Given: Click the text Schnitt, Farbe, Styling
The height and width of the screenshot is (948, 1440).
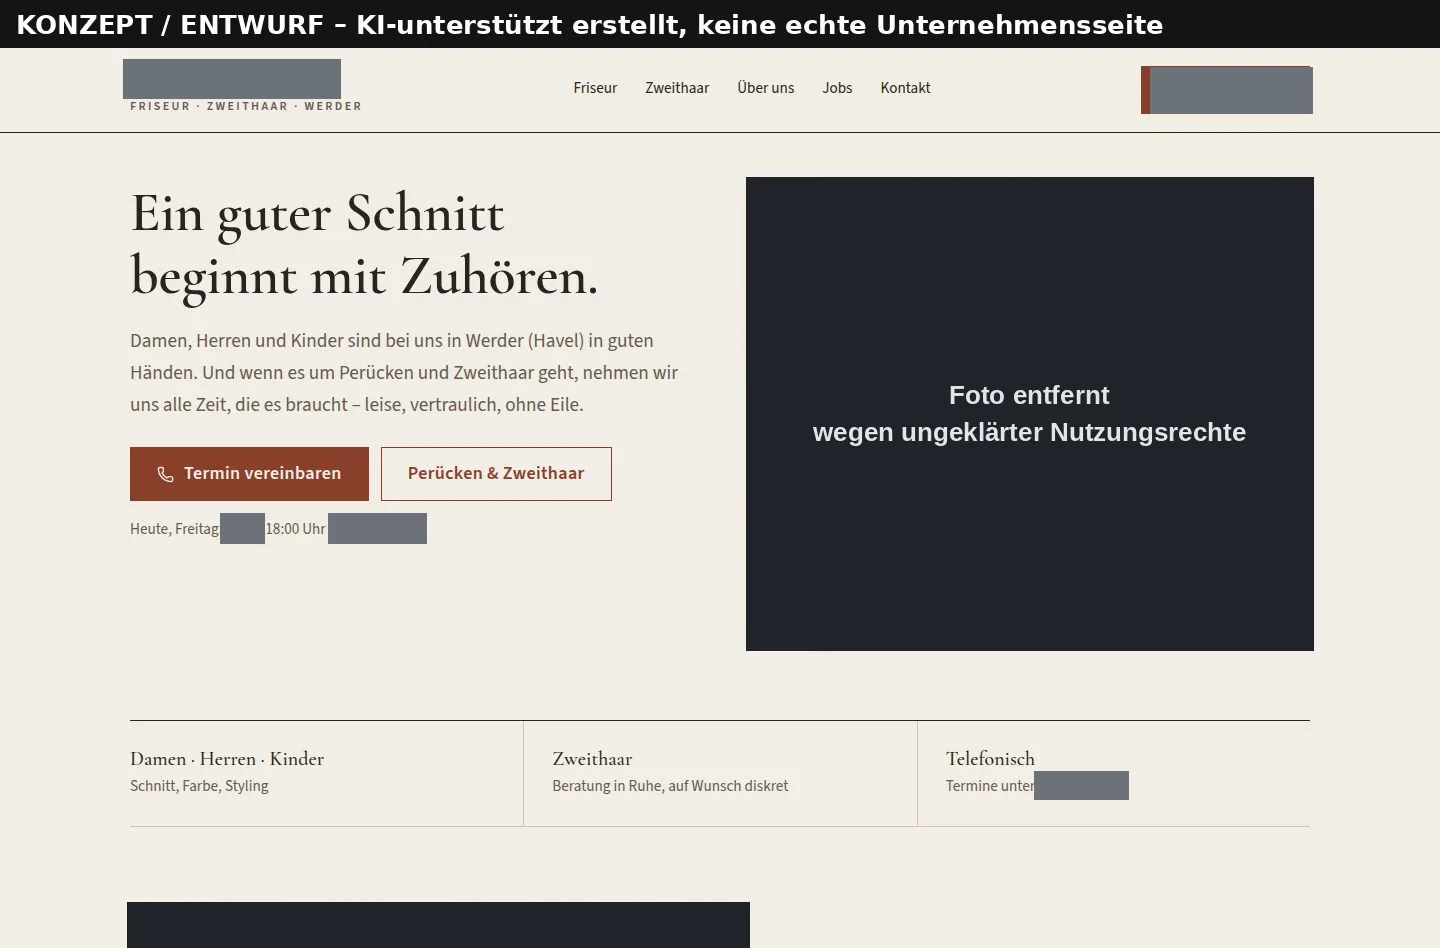Looking at the screenshot, I should pyautogui.click(x=199, y=786).
